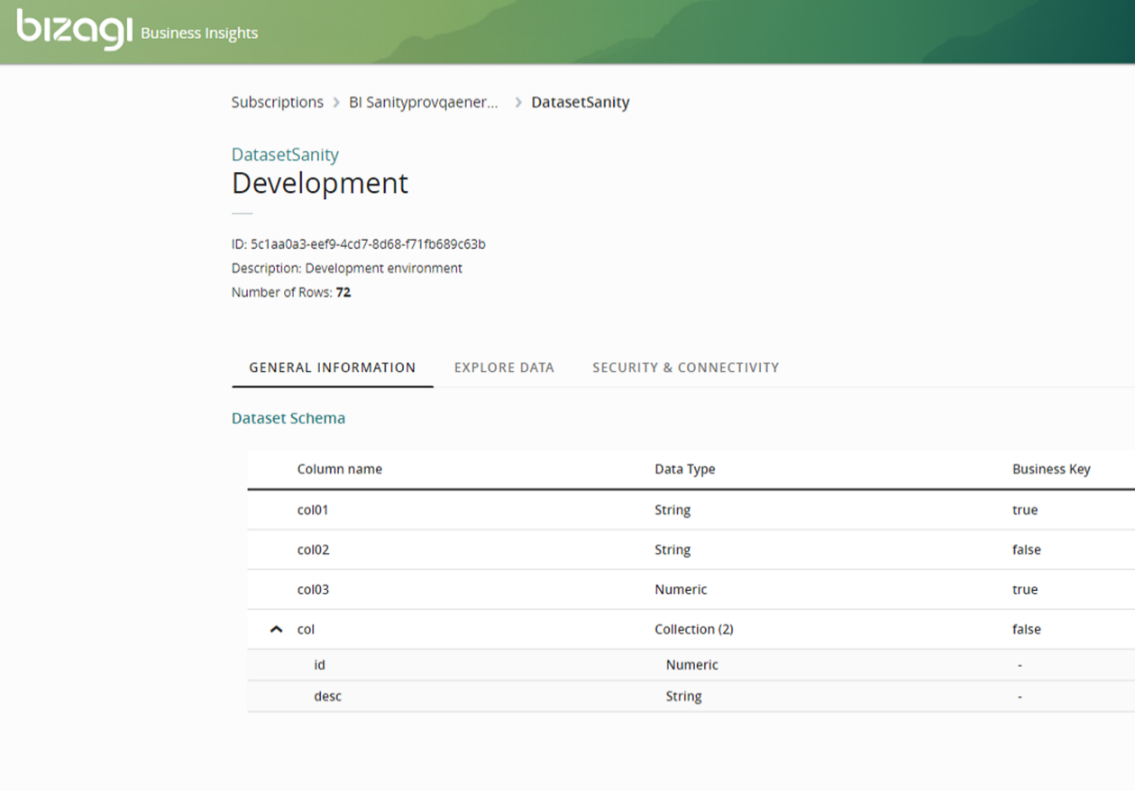
Task: Open the Security & Connectivity tab
Action: [x=685, y=368]
